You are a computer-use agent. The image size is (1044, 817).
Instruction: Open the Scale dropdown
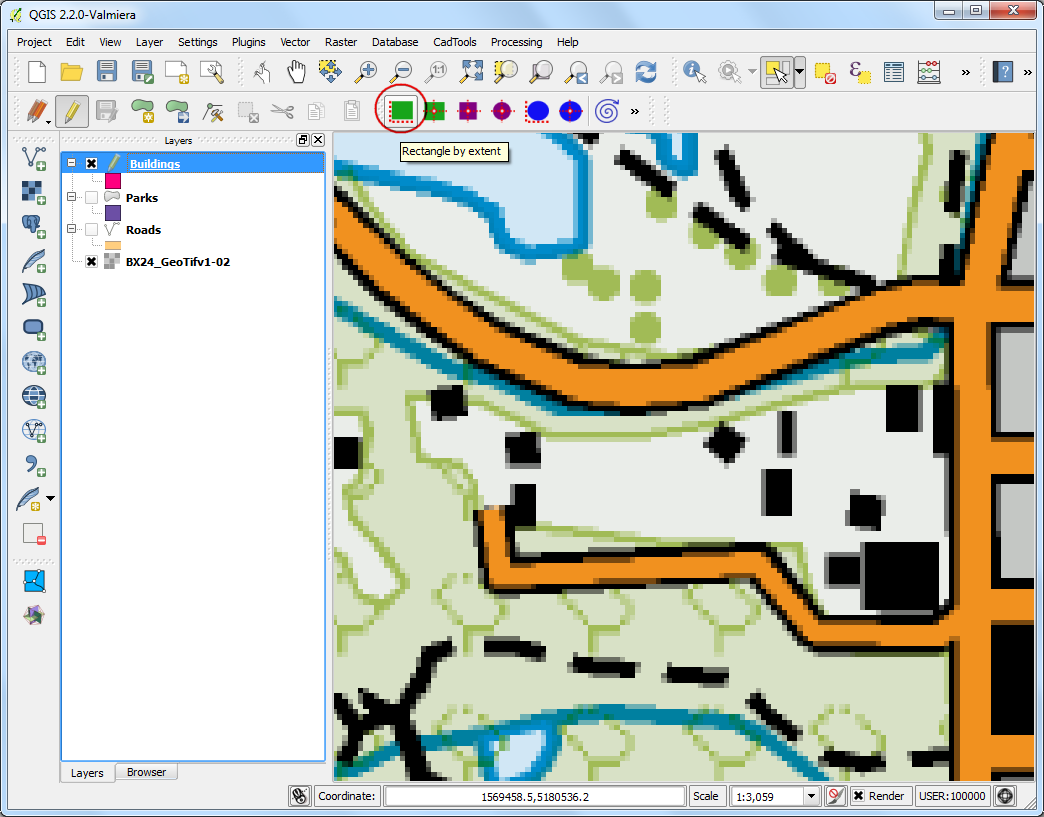tap(811, 796)
